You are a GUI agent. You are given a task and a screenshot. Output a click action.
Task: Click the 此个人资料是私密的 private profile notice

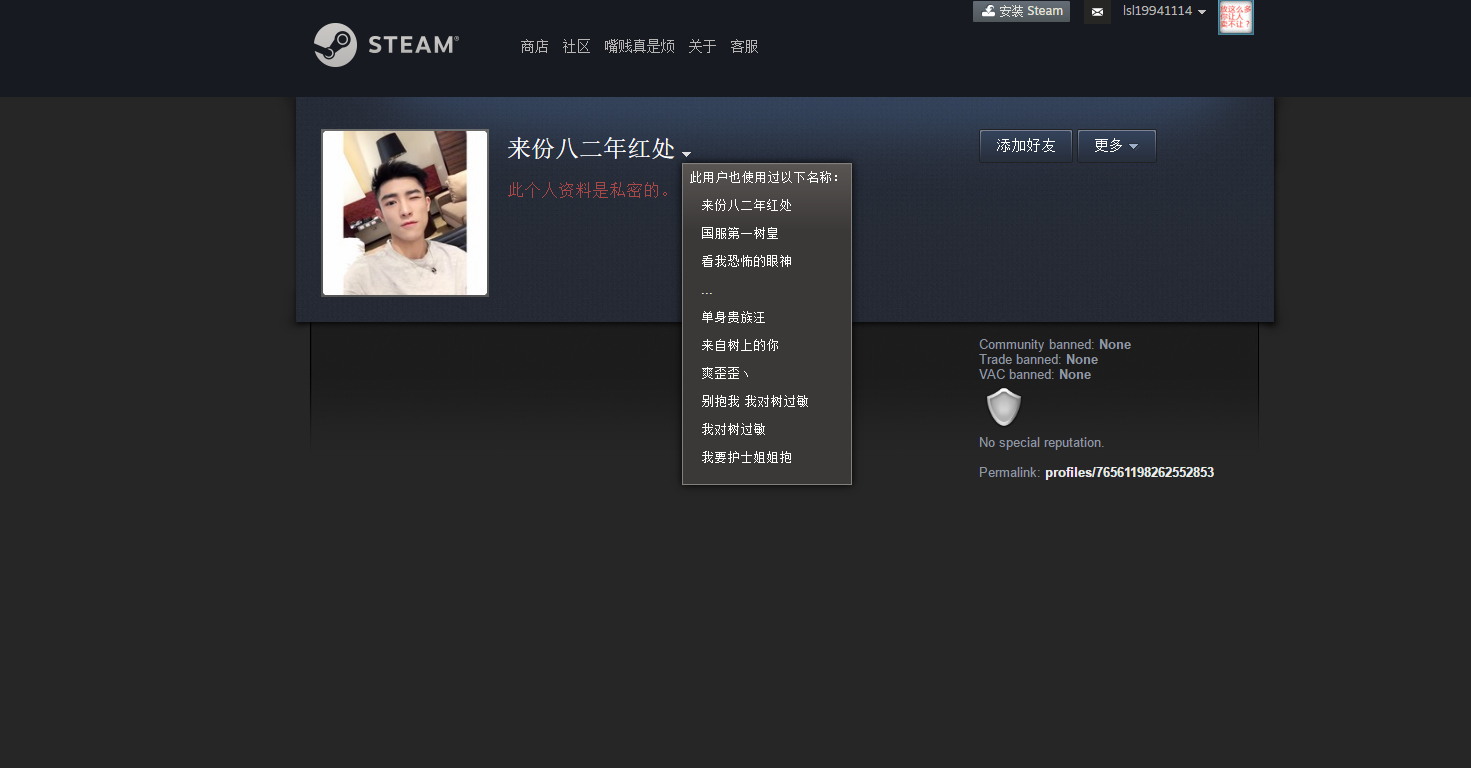point(591,190)
